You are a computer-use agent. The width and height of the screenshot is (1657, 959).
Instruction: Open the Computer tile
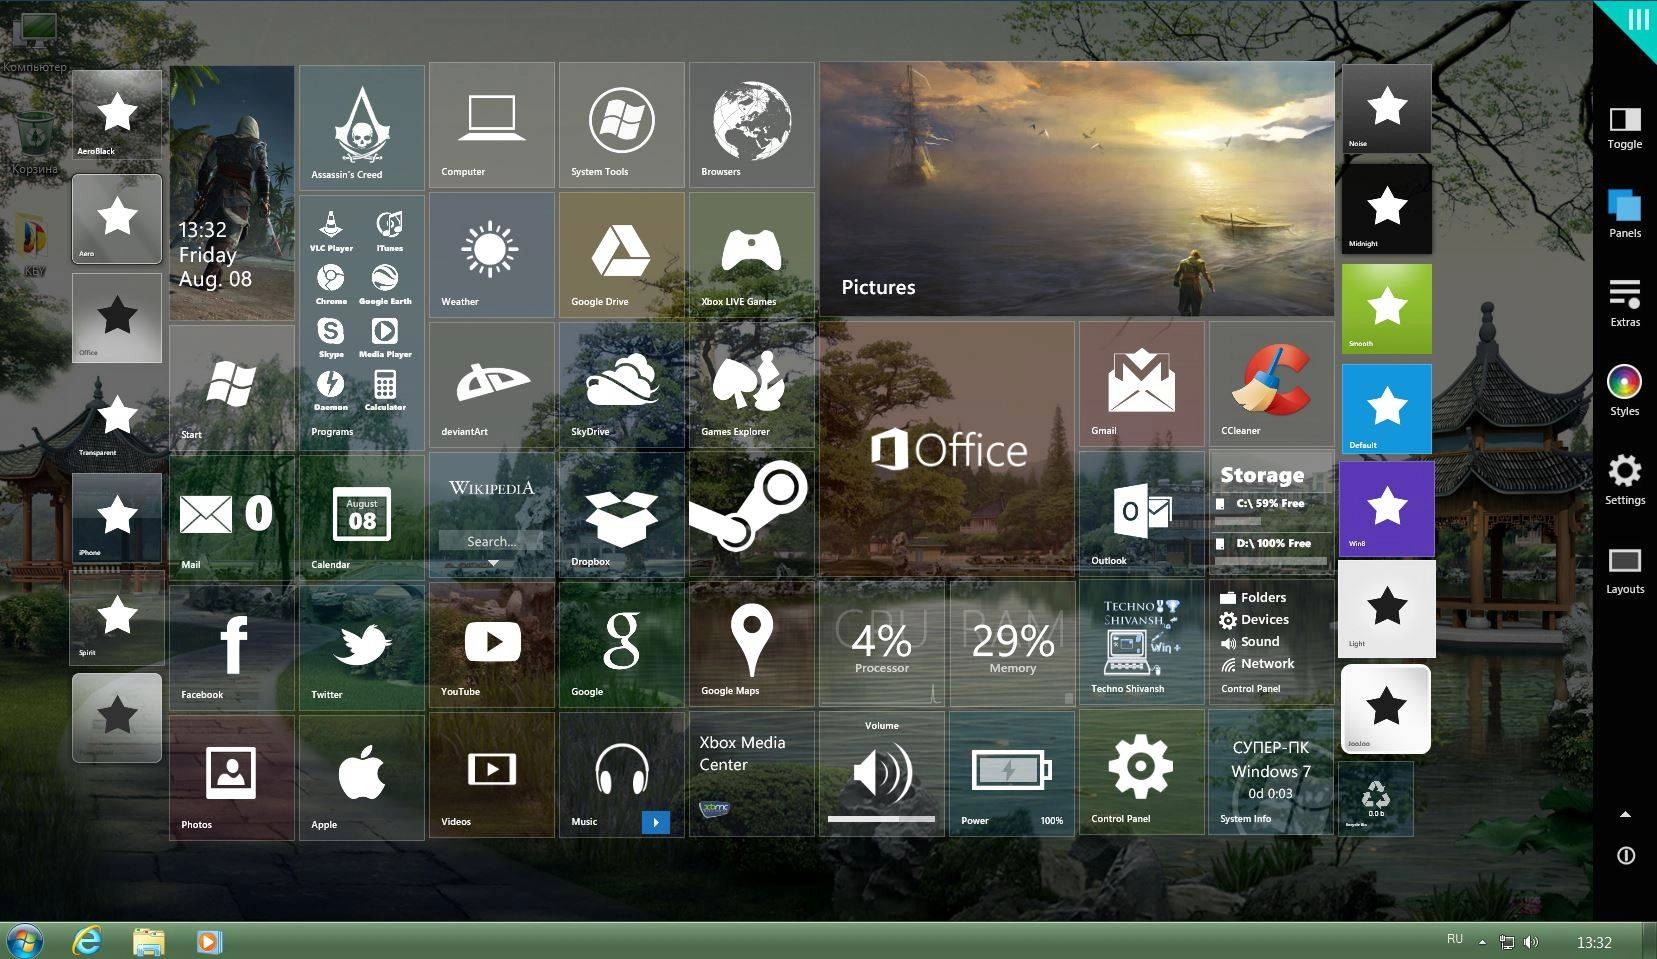point(492,125)
